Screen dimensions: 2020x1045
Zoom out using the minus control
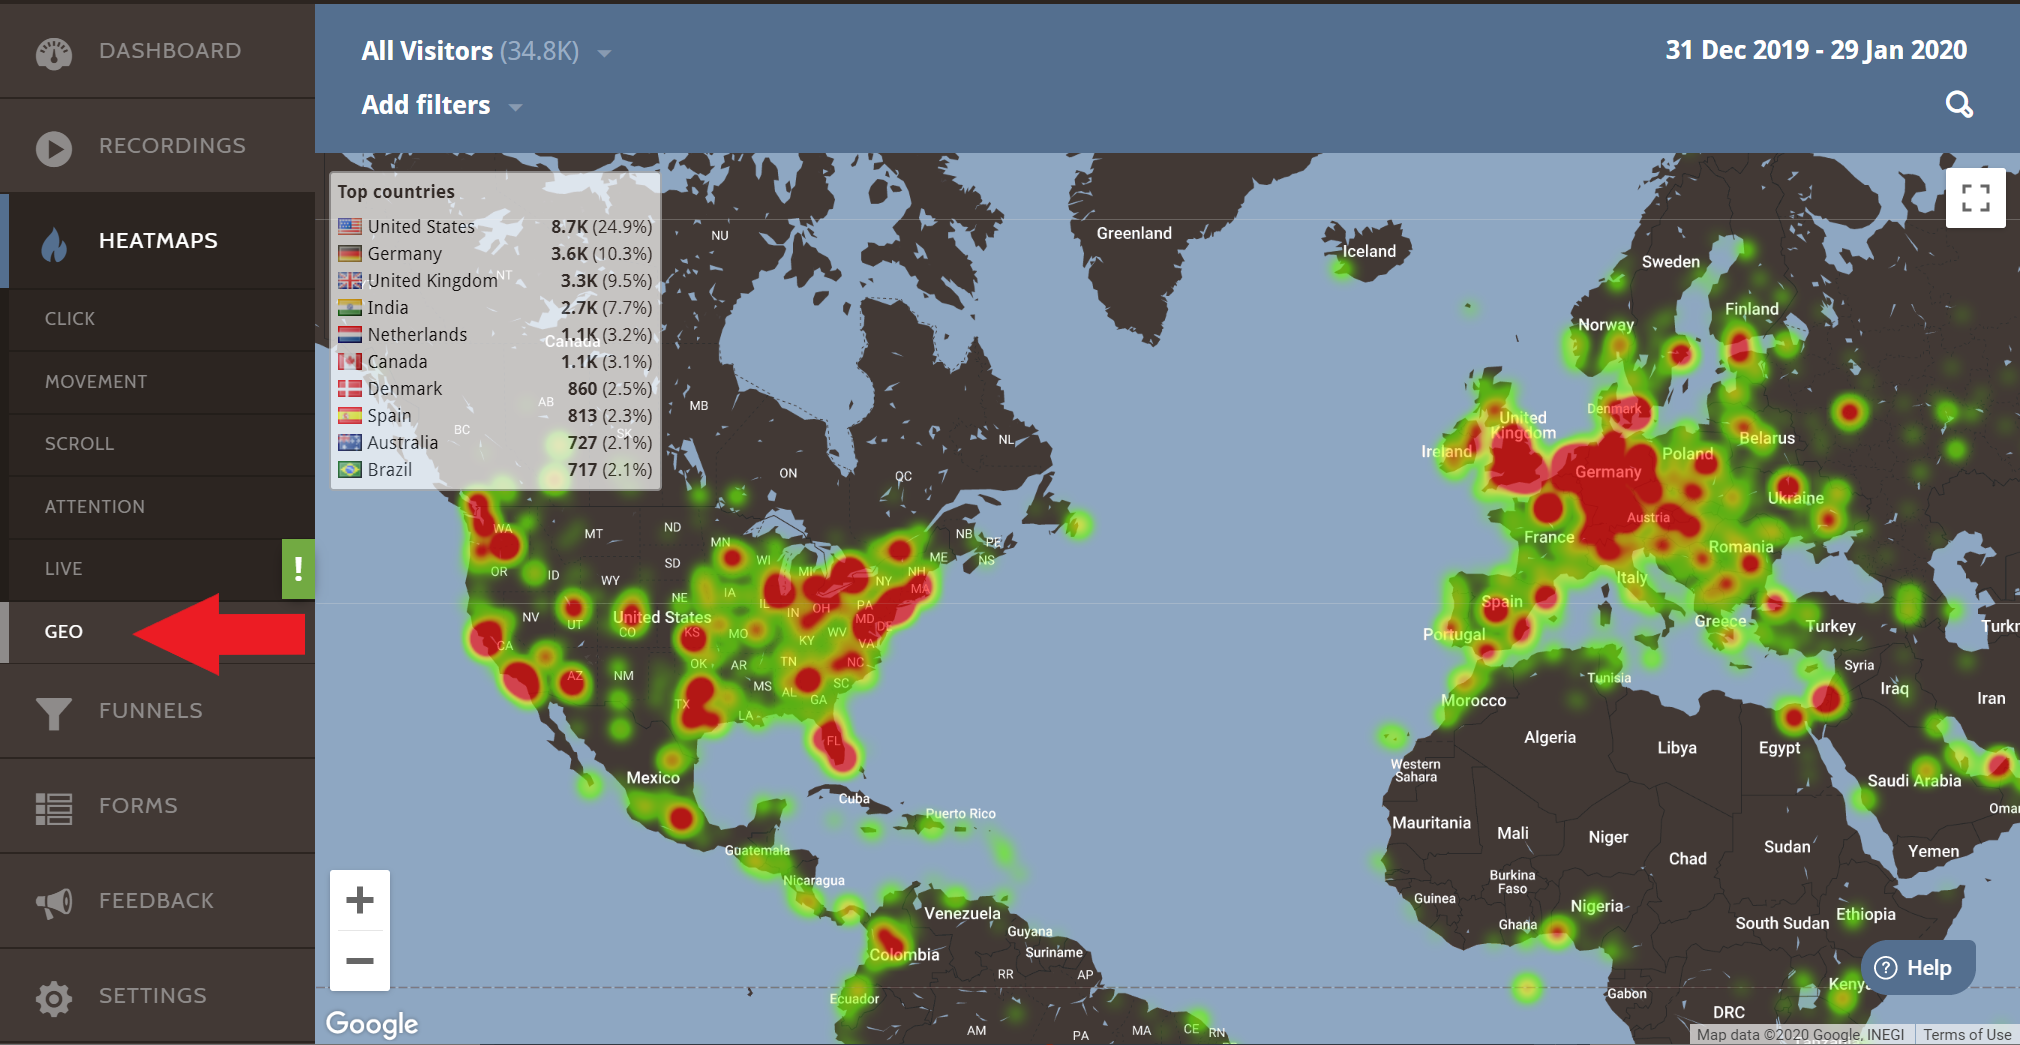click(x=359, y=961)
